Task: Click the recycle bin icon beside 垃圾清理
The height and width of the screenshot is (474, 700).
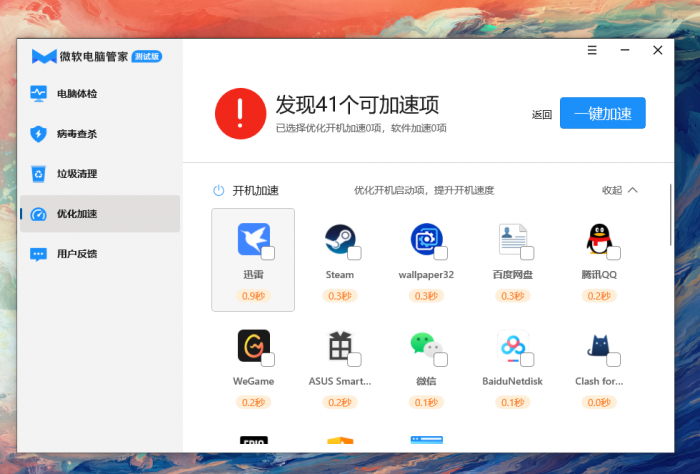Action: click(x=38, y=174)
